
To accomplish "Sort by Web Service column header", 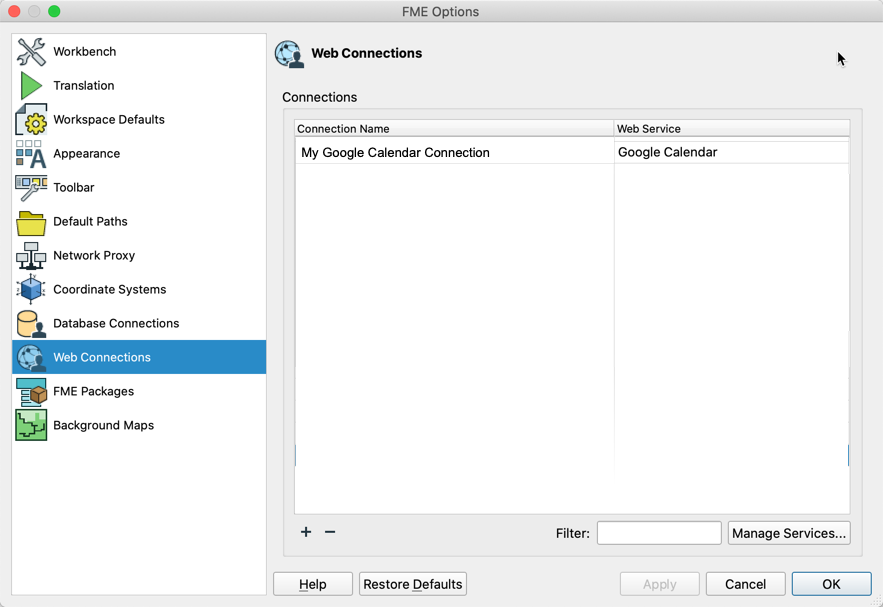I will (x=732, y=129).
